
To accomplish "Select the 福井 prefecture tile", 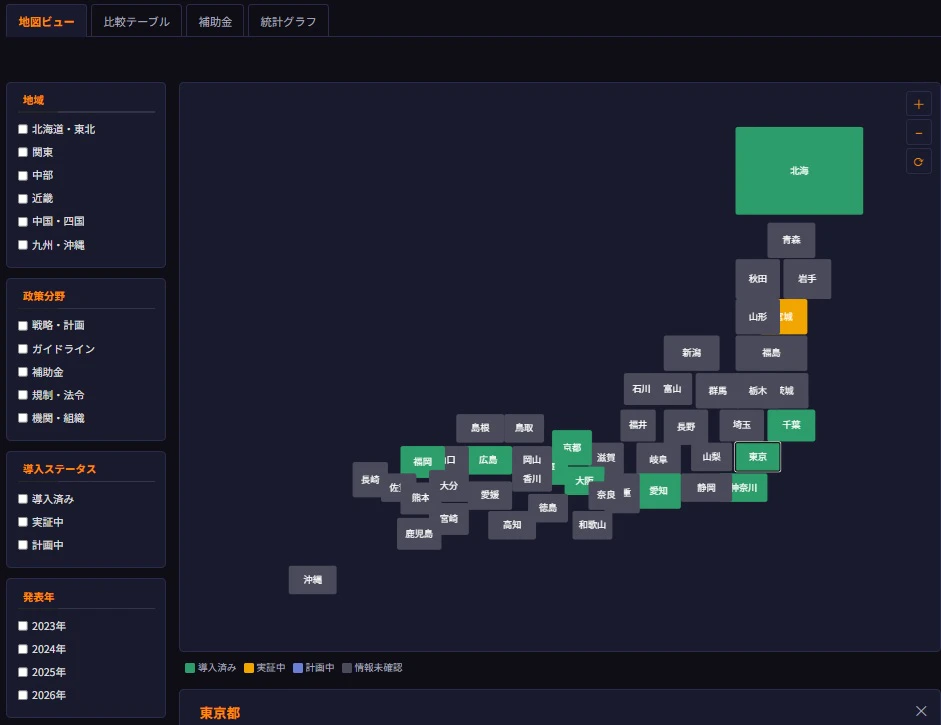I will pyautogui.click(x=637, y=425).
